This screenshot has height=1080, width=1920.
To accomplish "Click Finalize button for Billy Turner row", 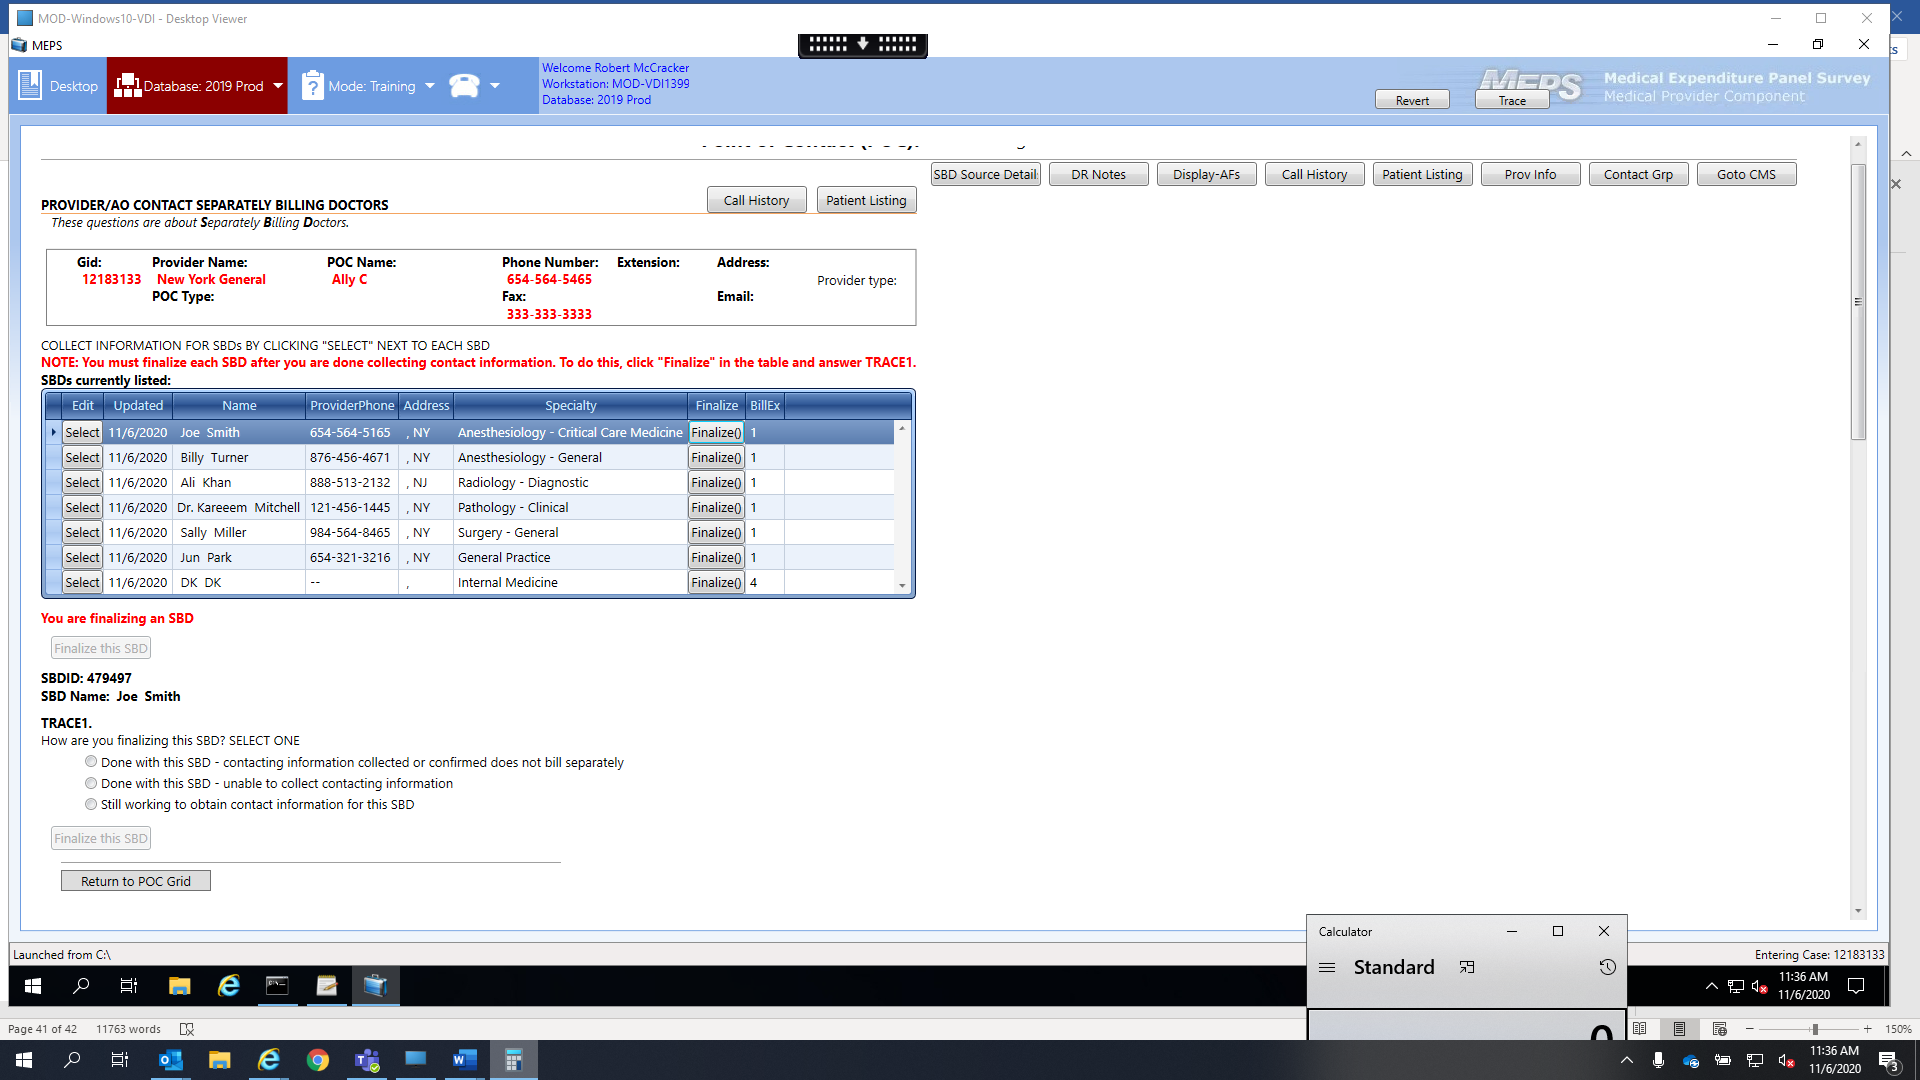I will pyautogui.click(x=716, y=457).
